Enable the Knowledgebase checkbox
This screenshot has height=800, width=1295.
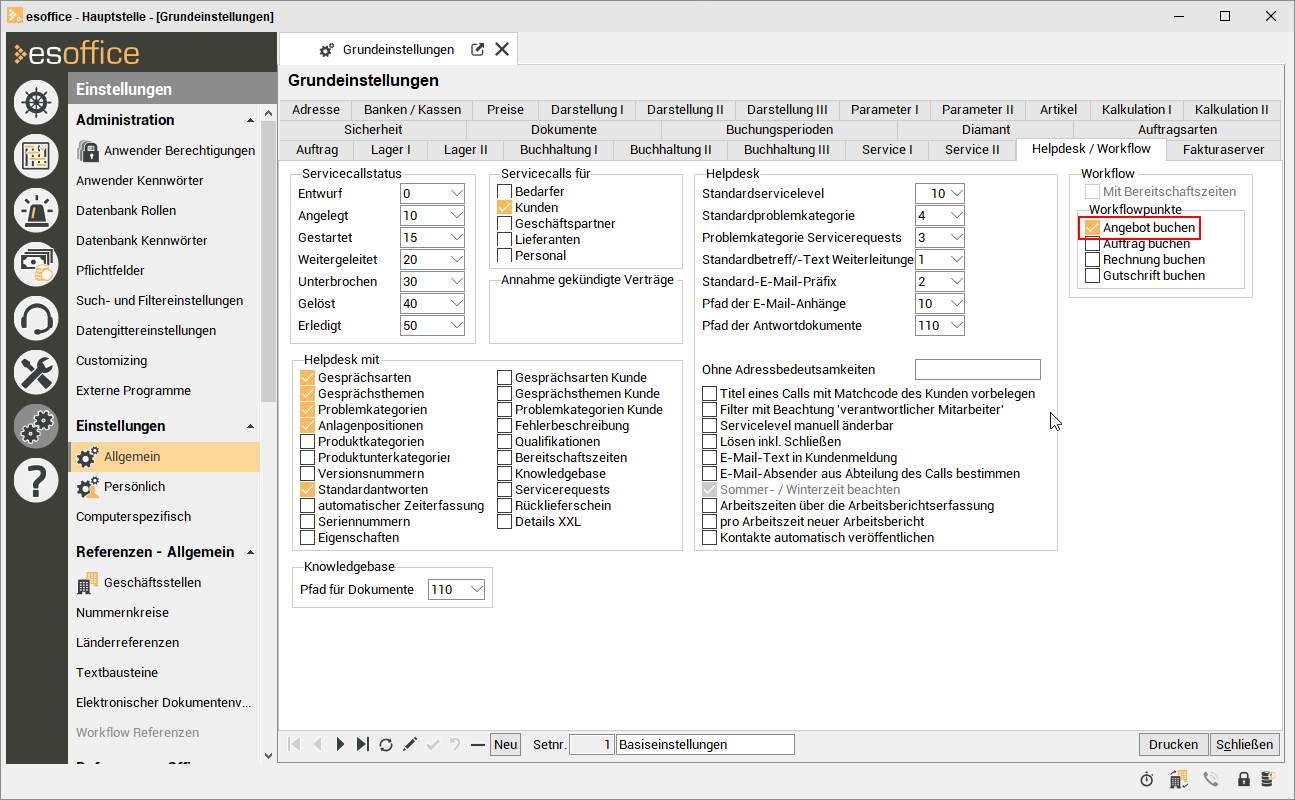[505, 474]
